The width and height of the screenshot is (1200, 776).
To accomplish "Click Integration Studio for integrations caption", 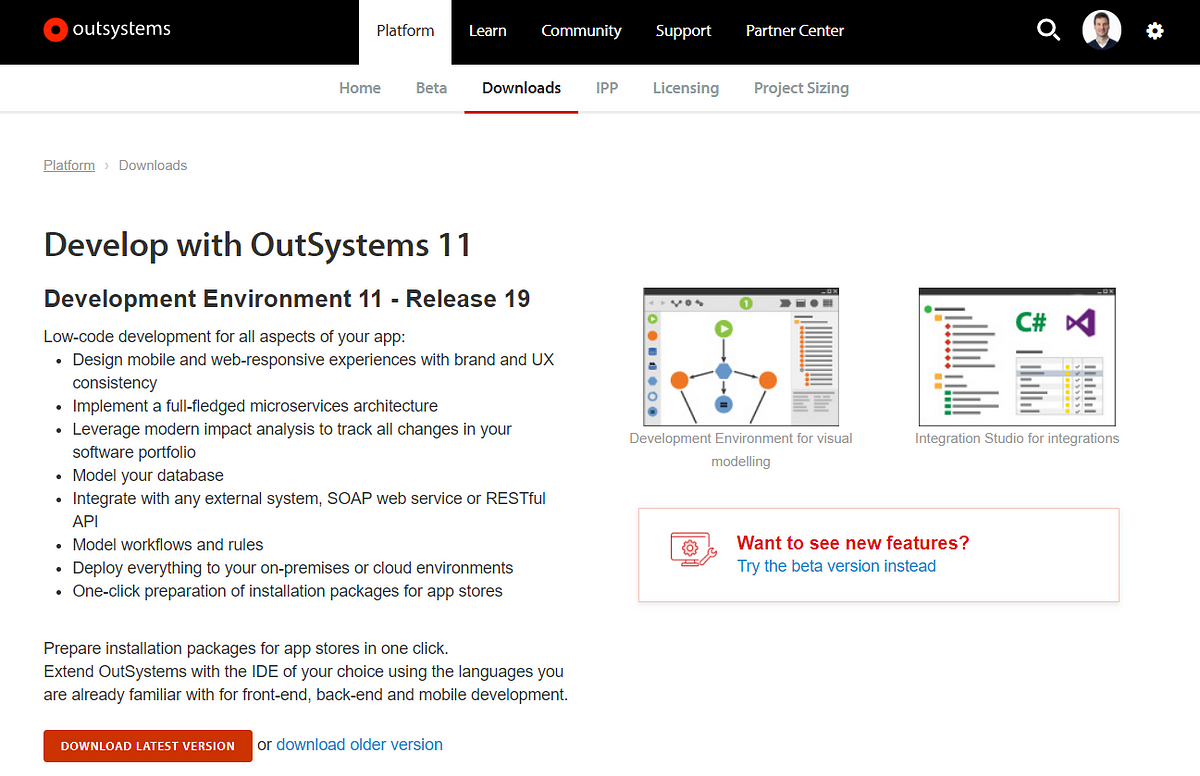I will click(x=1017, y=438).
